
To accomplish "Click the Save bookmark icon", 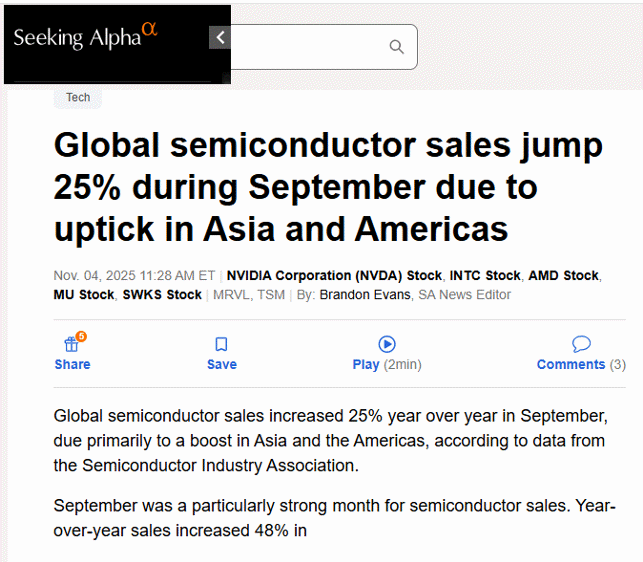I will coord(222,344).
